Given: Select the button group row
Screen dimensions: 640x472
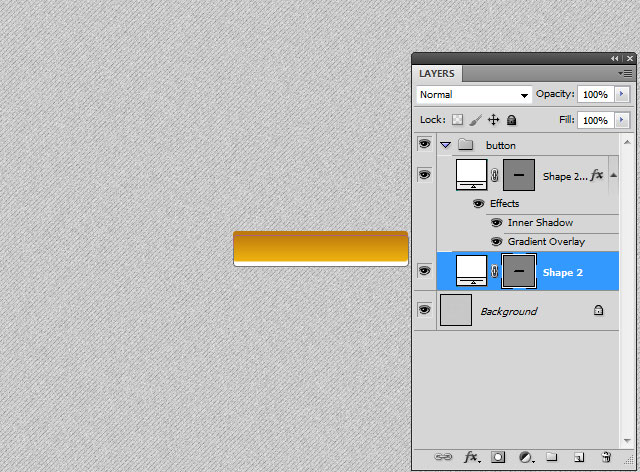Looking at the screenshot, I should pos(528,145).
